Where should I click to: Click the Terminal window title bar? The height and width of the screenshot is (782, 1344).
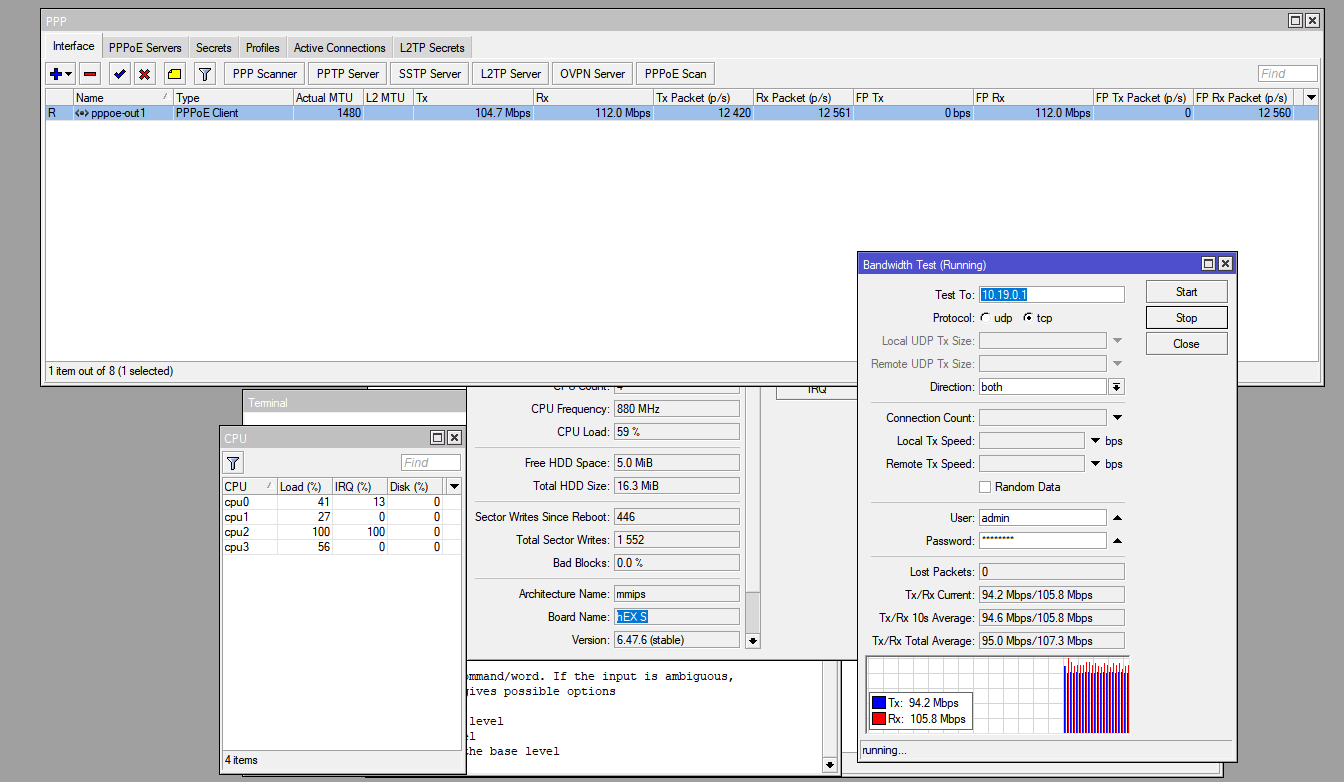355,403
